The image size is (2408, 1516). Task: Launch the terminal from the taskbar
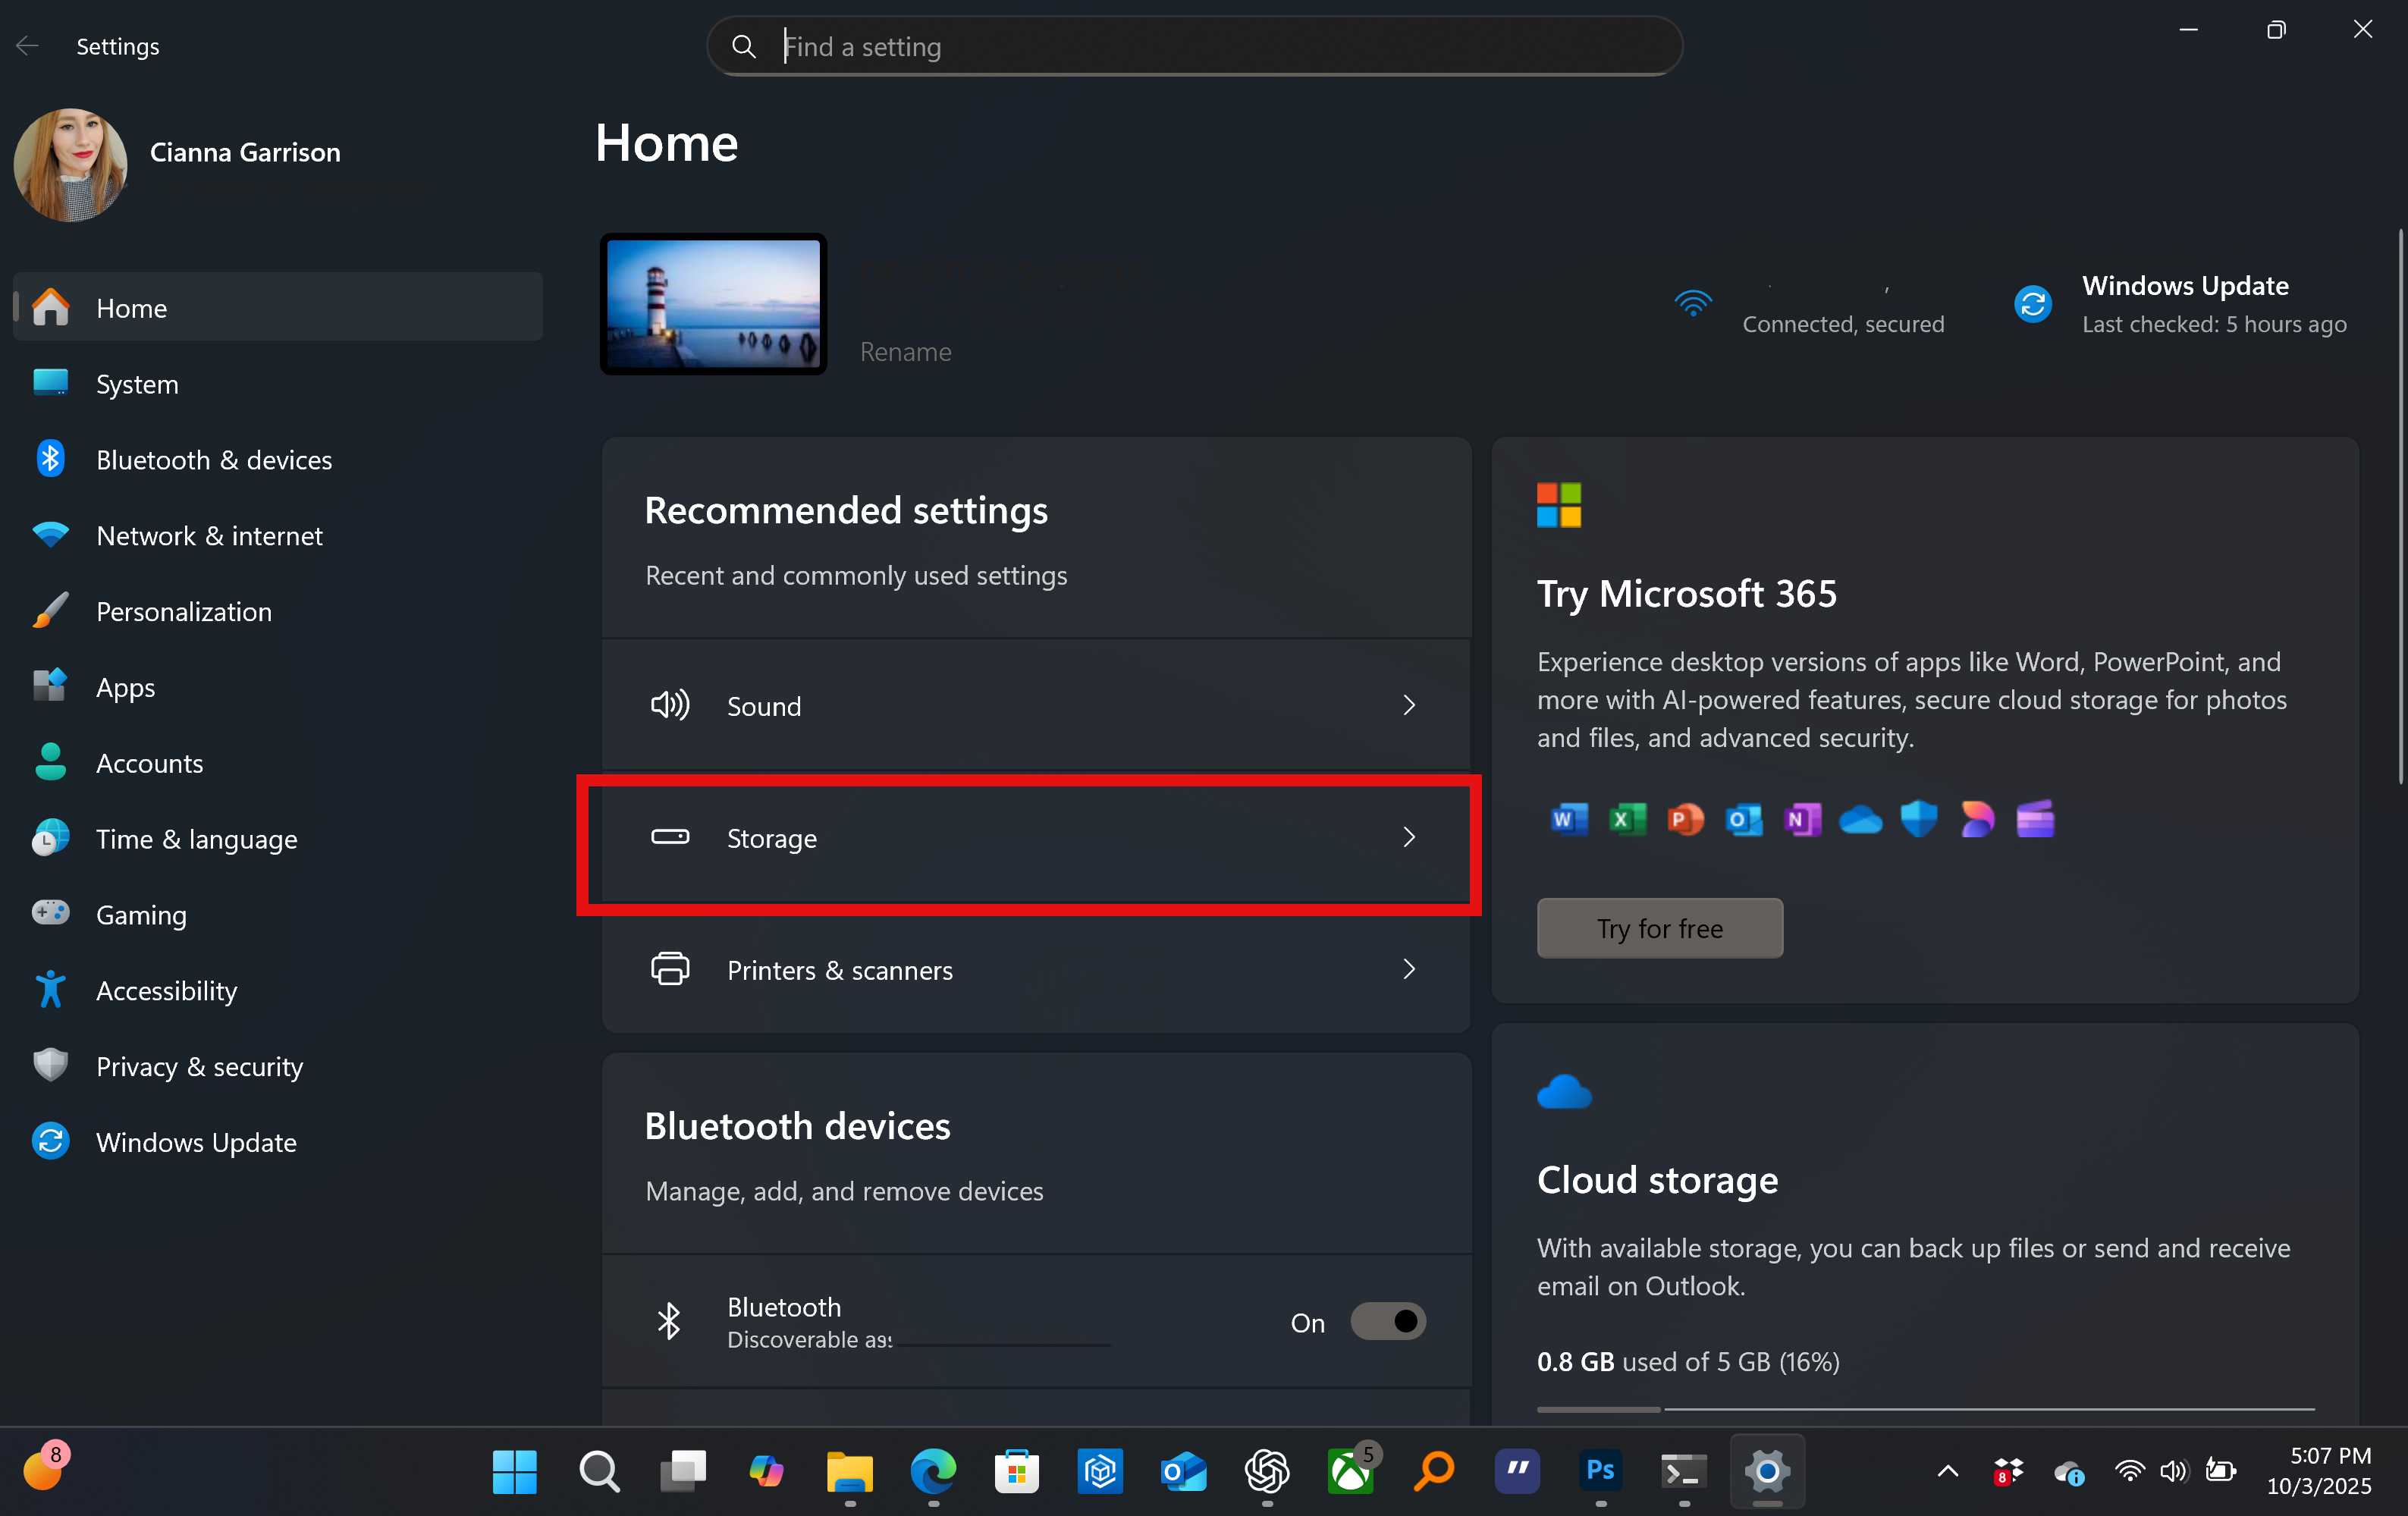1683,1472
